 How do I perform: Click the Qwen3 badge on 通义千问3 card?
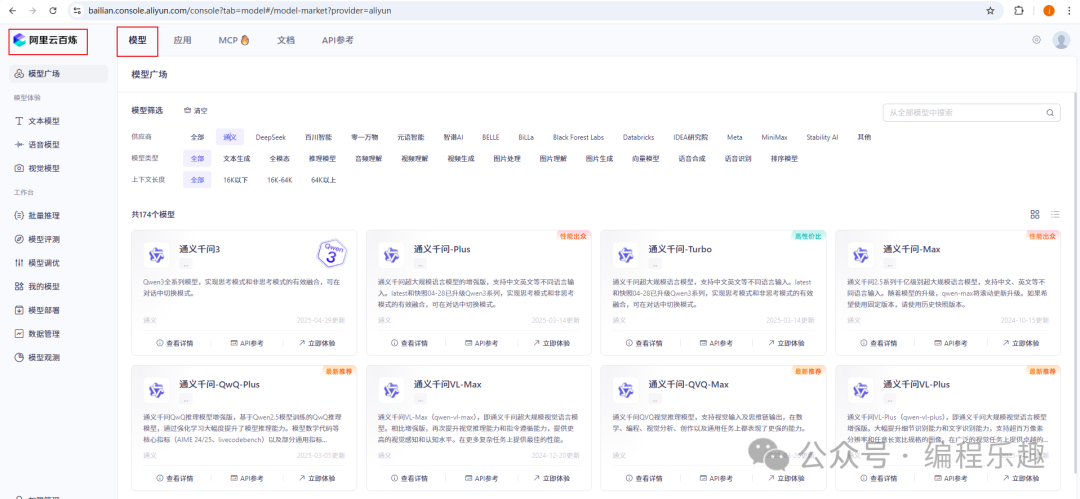pos(331,254)
